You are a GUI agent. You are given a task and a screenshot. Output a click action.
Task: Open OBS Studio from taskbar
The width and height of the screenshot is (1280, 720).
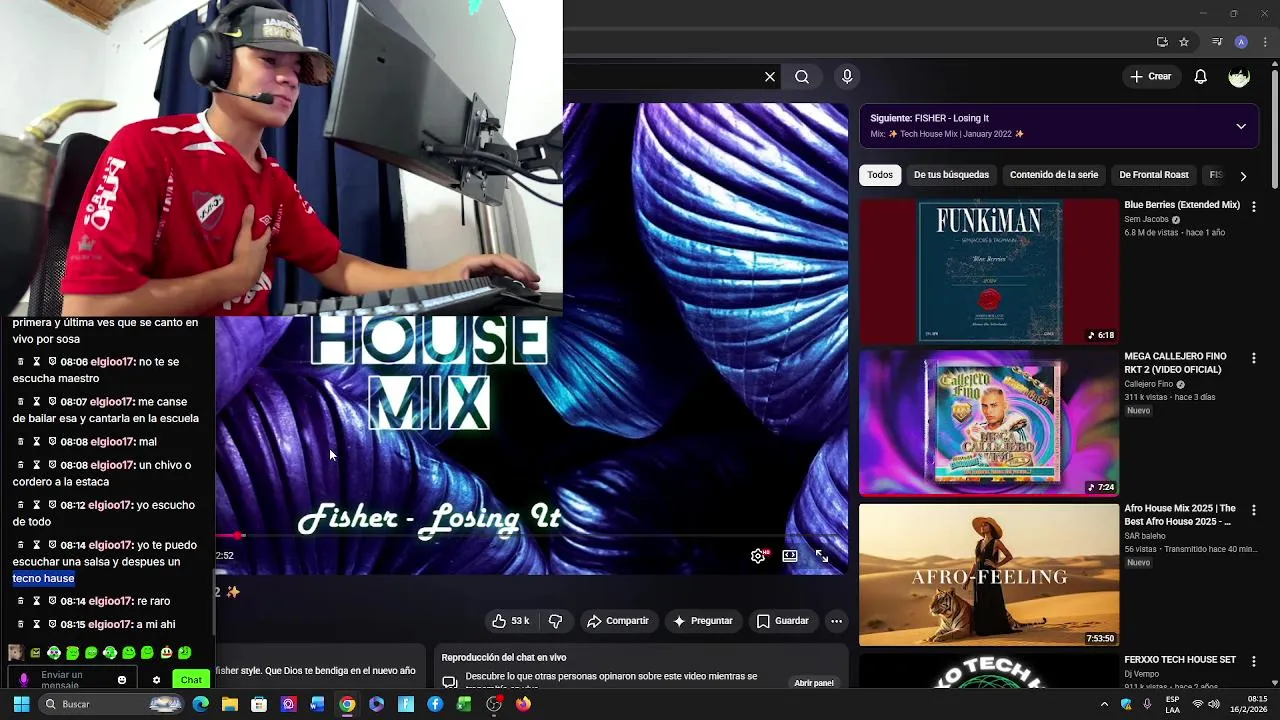494,704
